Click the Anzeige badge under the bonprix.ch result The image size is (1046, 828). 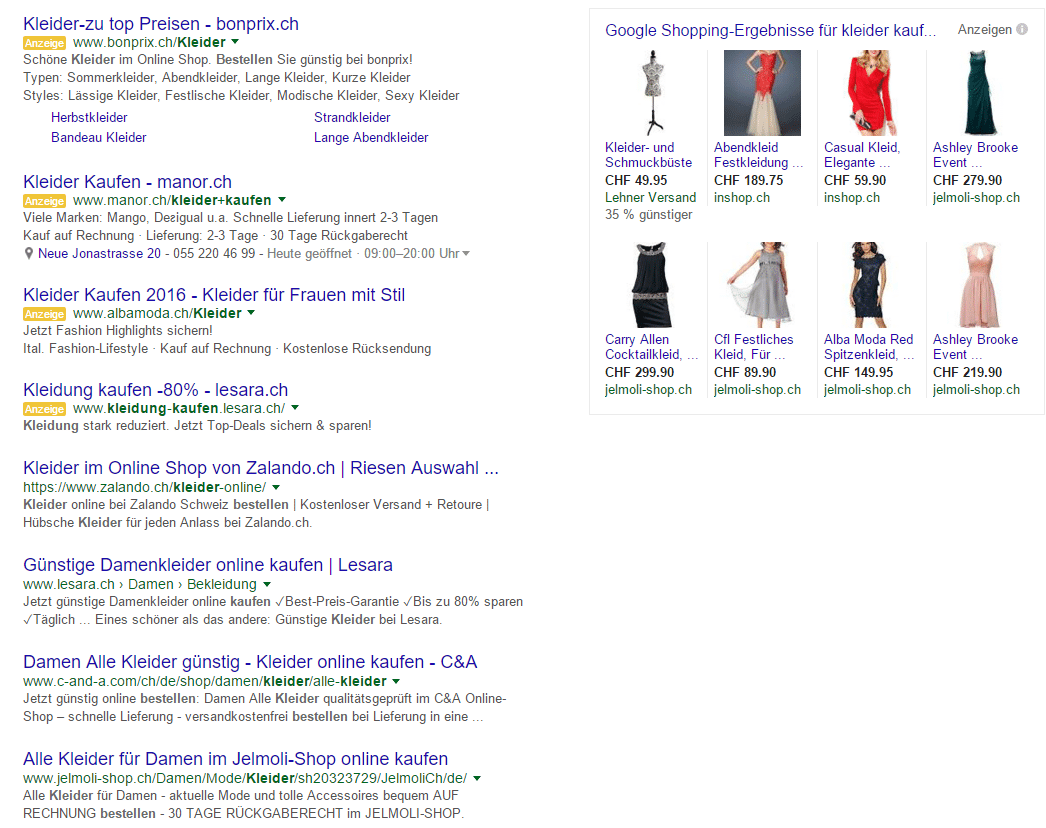point(44,43)
